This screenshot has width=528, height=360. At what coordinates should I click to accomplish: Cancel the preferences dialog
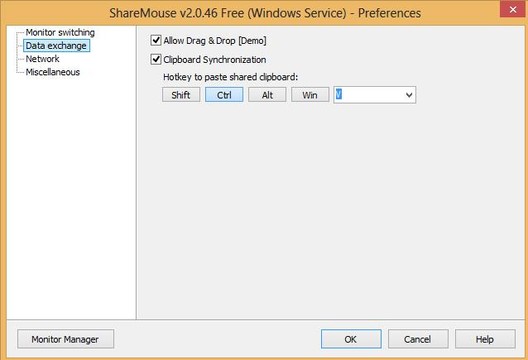[418, 339]
